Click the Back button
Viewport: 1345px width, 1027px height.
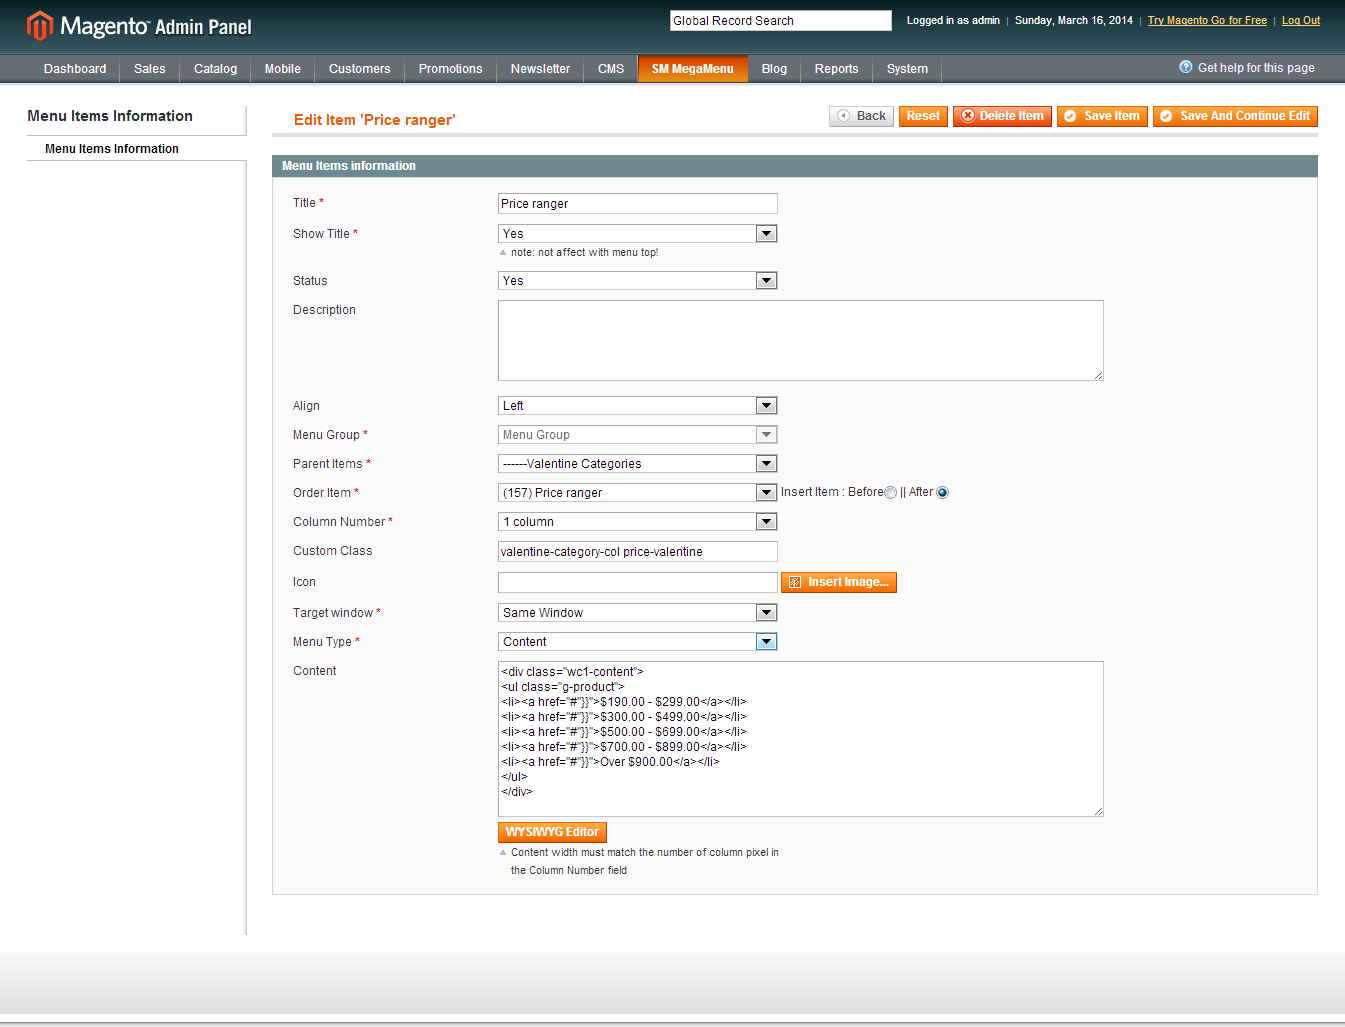[x=861, y=116]
